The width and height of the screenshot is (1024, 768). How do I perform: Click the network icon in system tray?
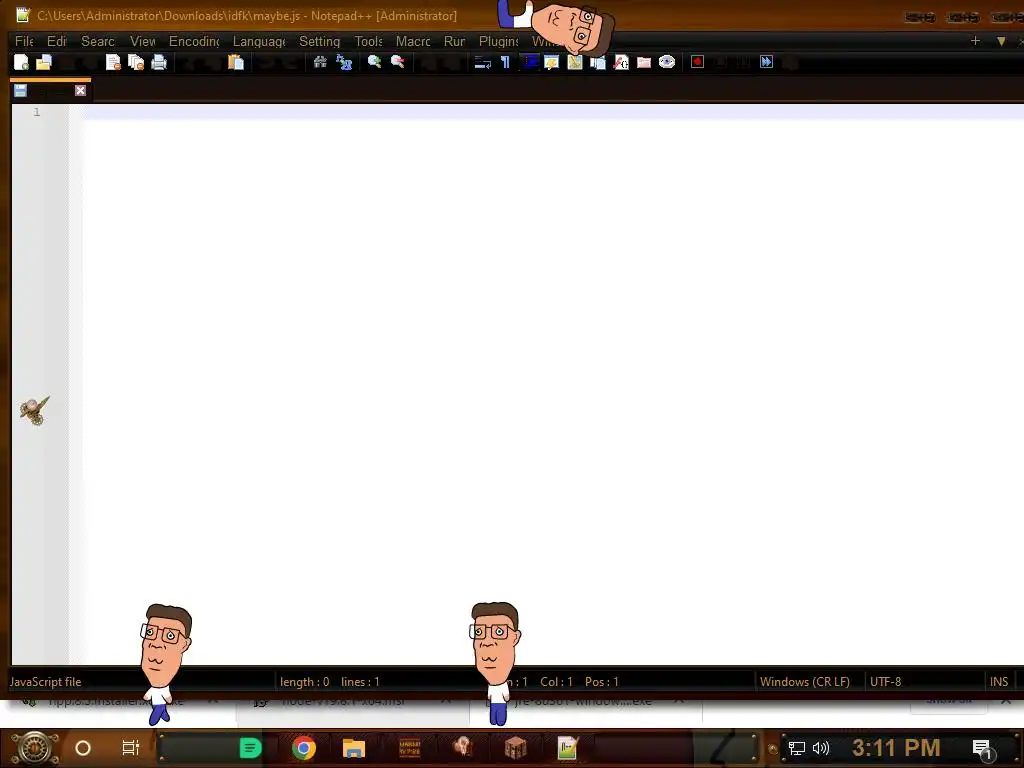(x=796, y=748)
